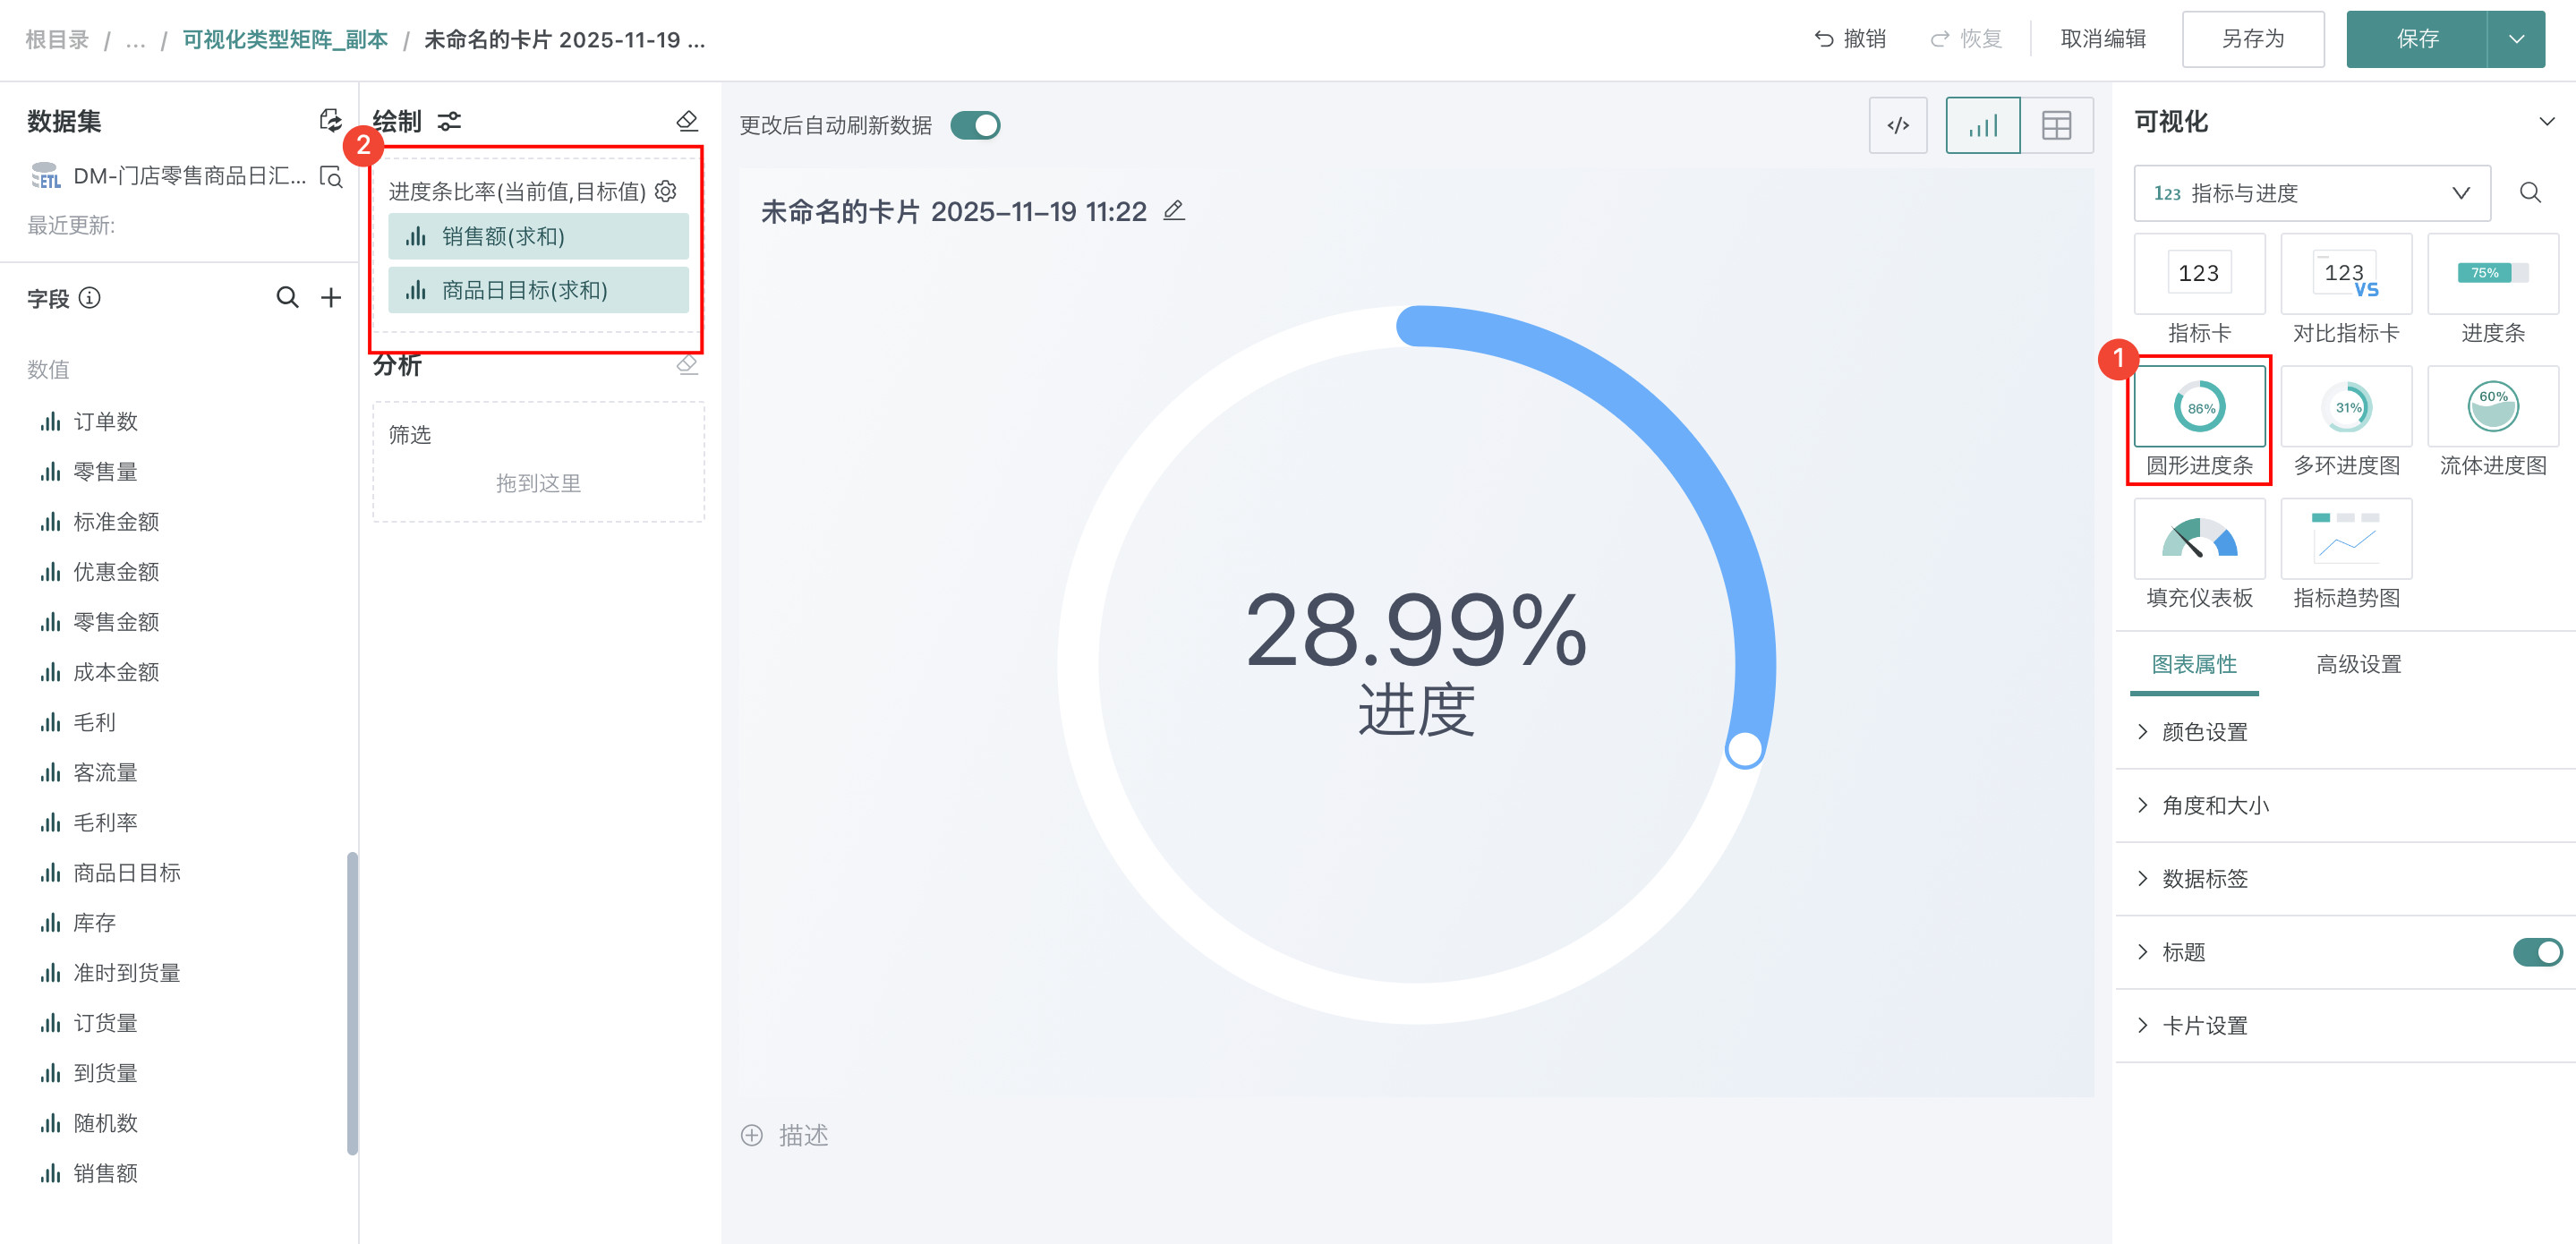Click the plus icon to add field
The height and width of the screenshot is (1244, 2576).
331,297
